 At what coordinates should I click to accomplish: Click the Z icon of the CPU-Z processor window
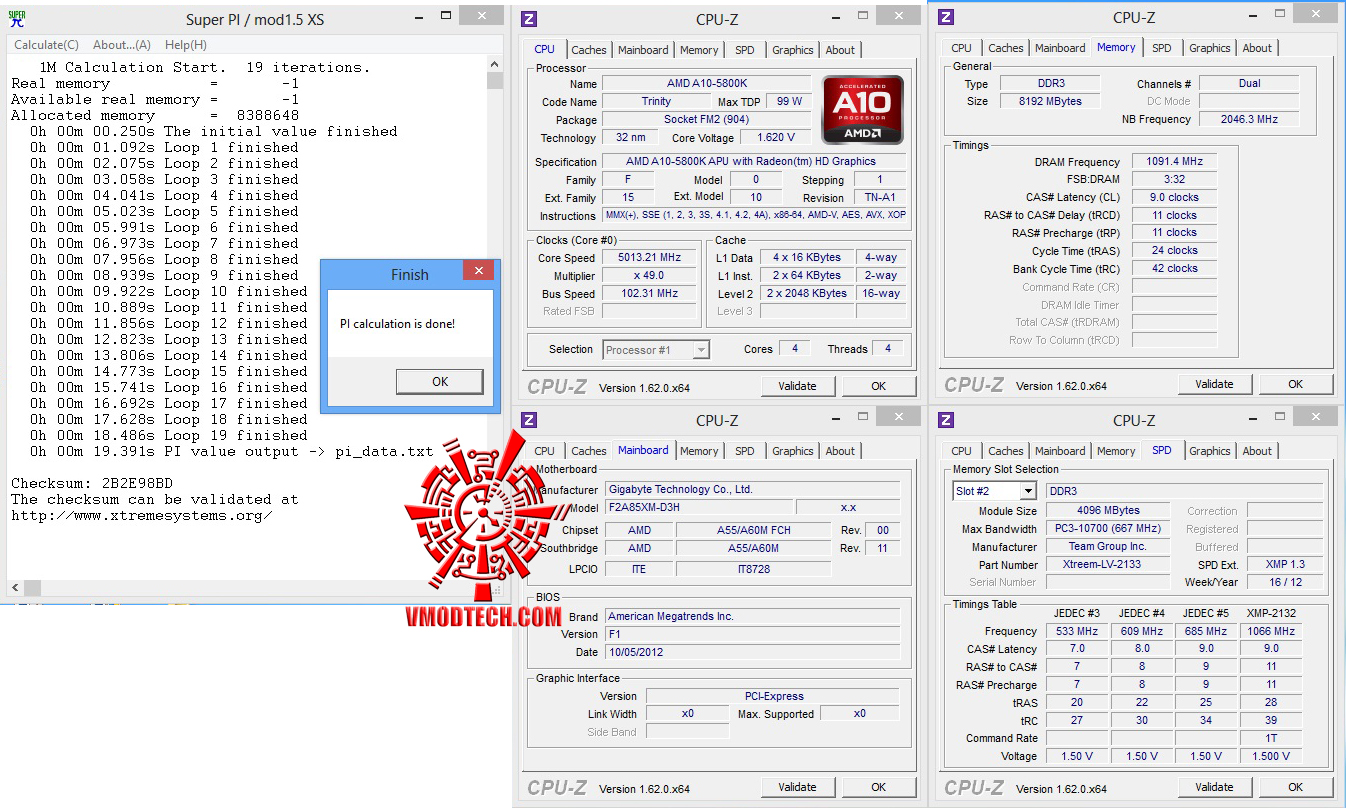529,19
